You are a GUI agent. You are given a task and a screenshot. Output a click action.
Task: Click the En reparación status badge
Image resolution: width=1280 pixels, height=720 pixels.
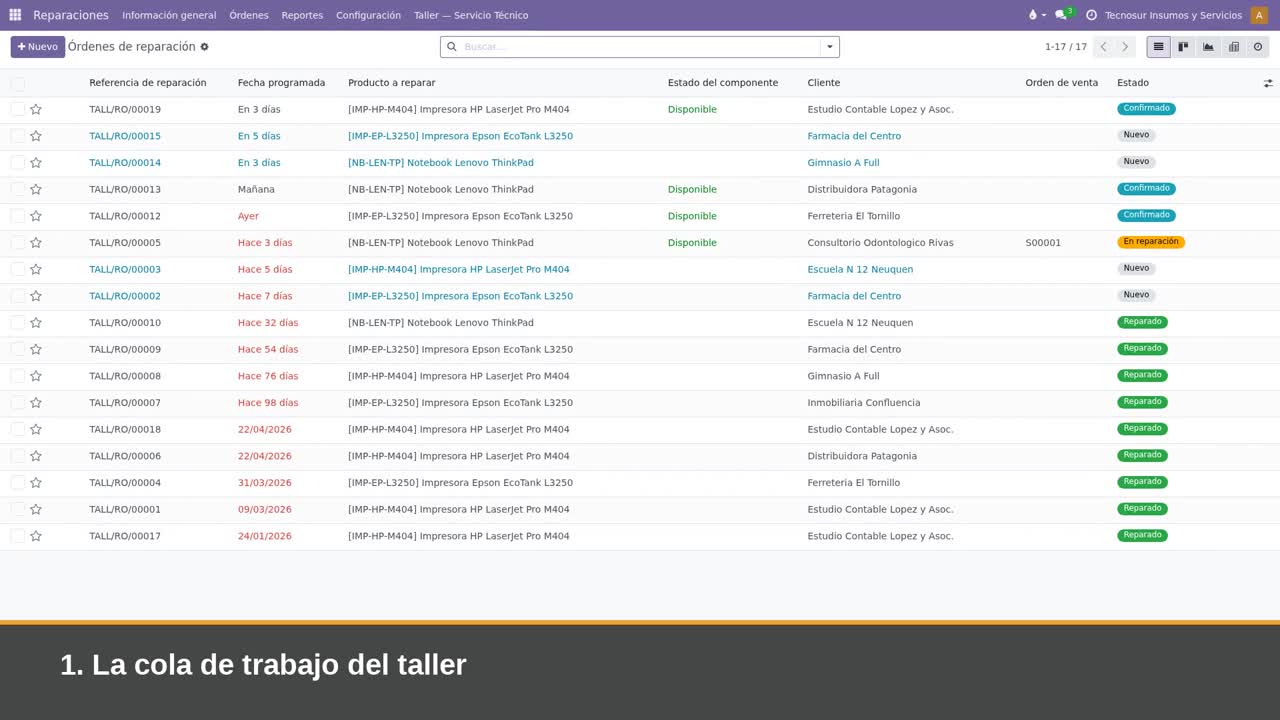[x=1151, y=242]
